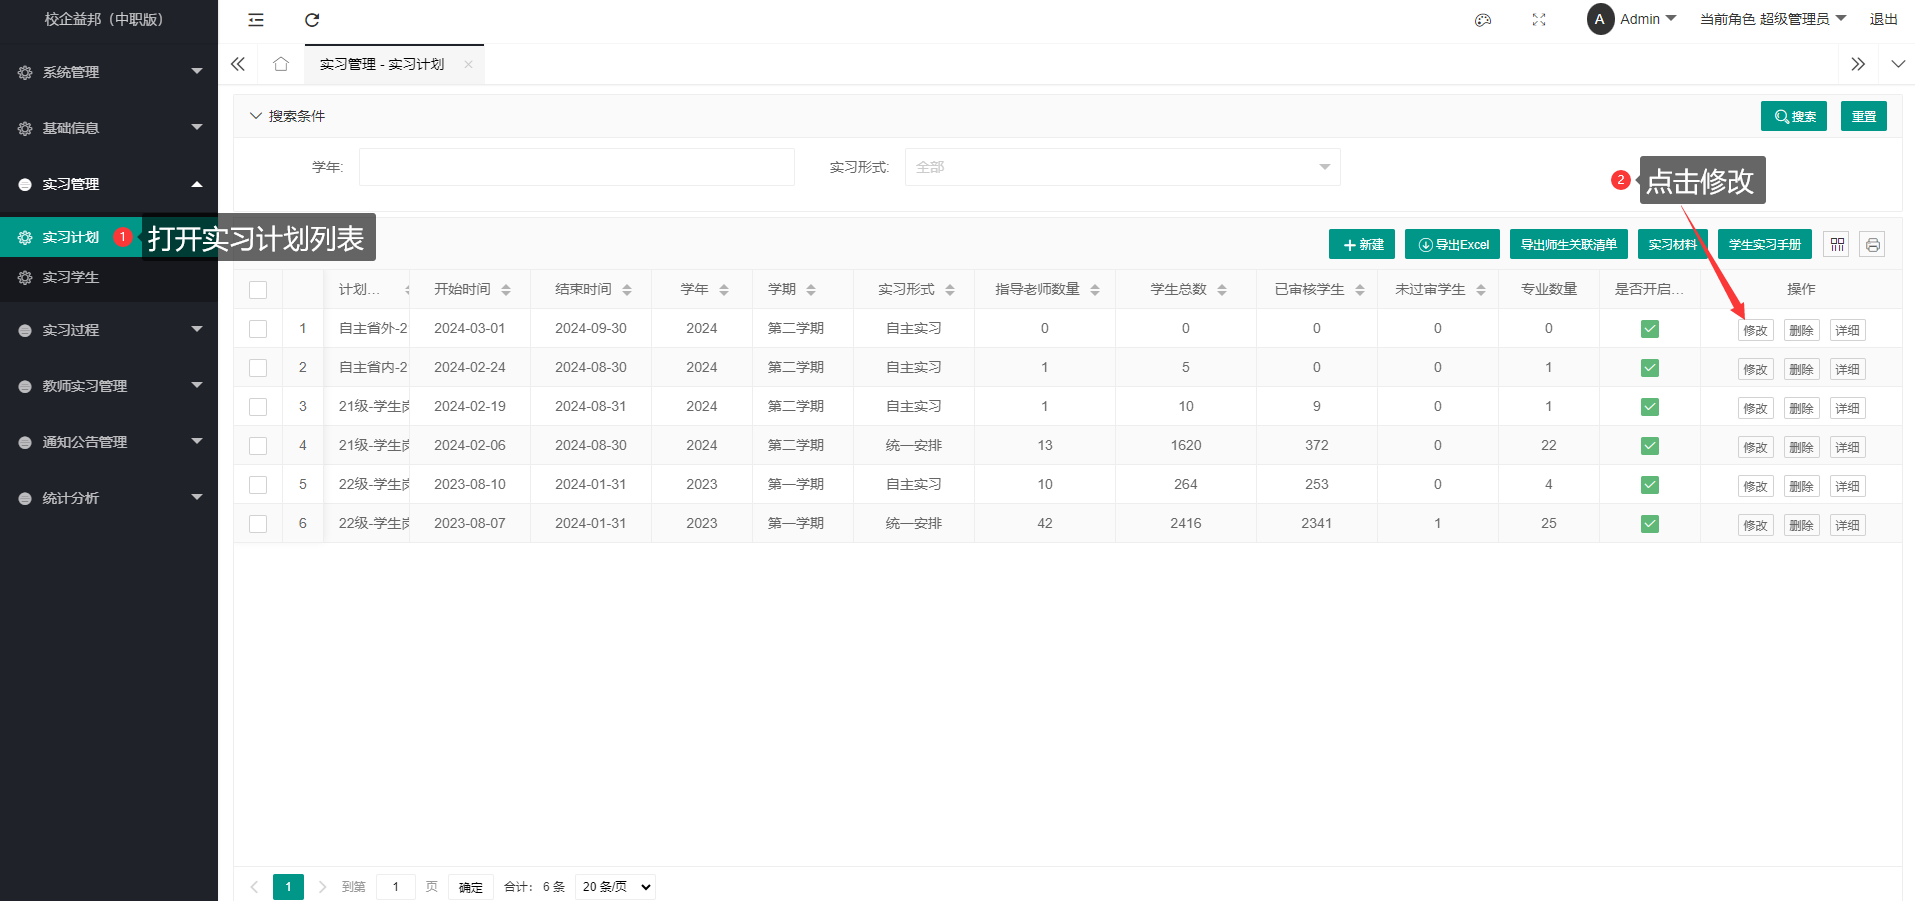Image resolution: width=1915 pixels, height=901 pixels.
Task: Click the refresh icon in top bar
Action: click(x=312, y=20)
